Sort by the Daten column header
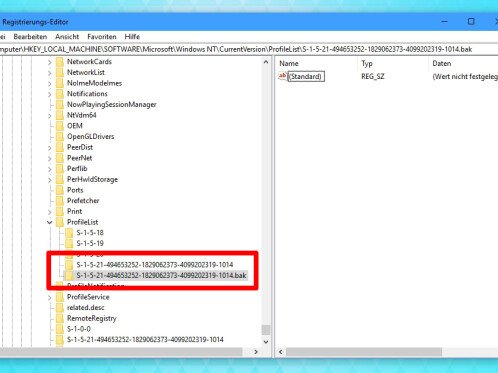Screen dimensions: 498x373 [442, 63]
